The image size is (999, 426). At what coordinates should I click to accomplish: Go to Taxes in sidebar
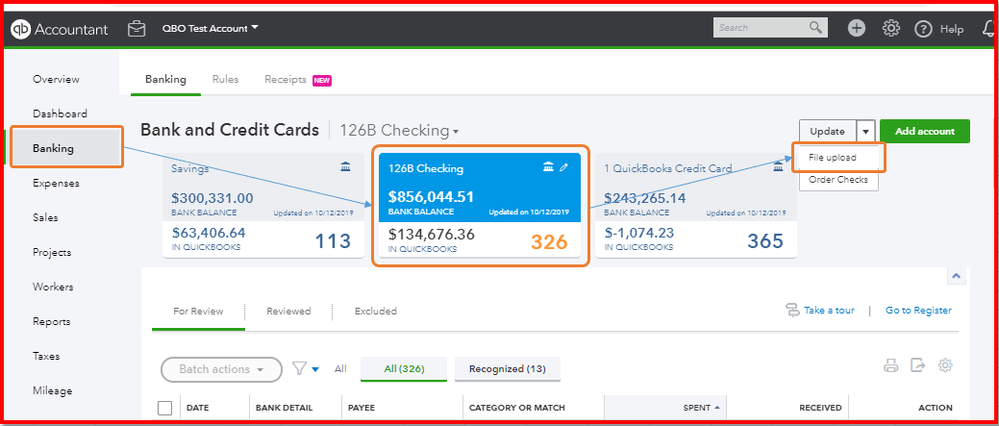pyautogui.click(x=46, y=357)
